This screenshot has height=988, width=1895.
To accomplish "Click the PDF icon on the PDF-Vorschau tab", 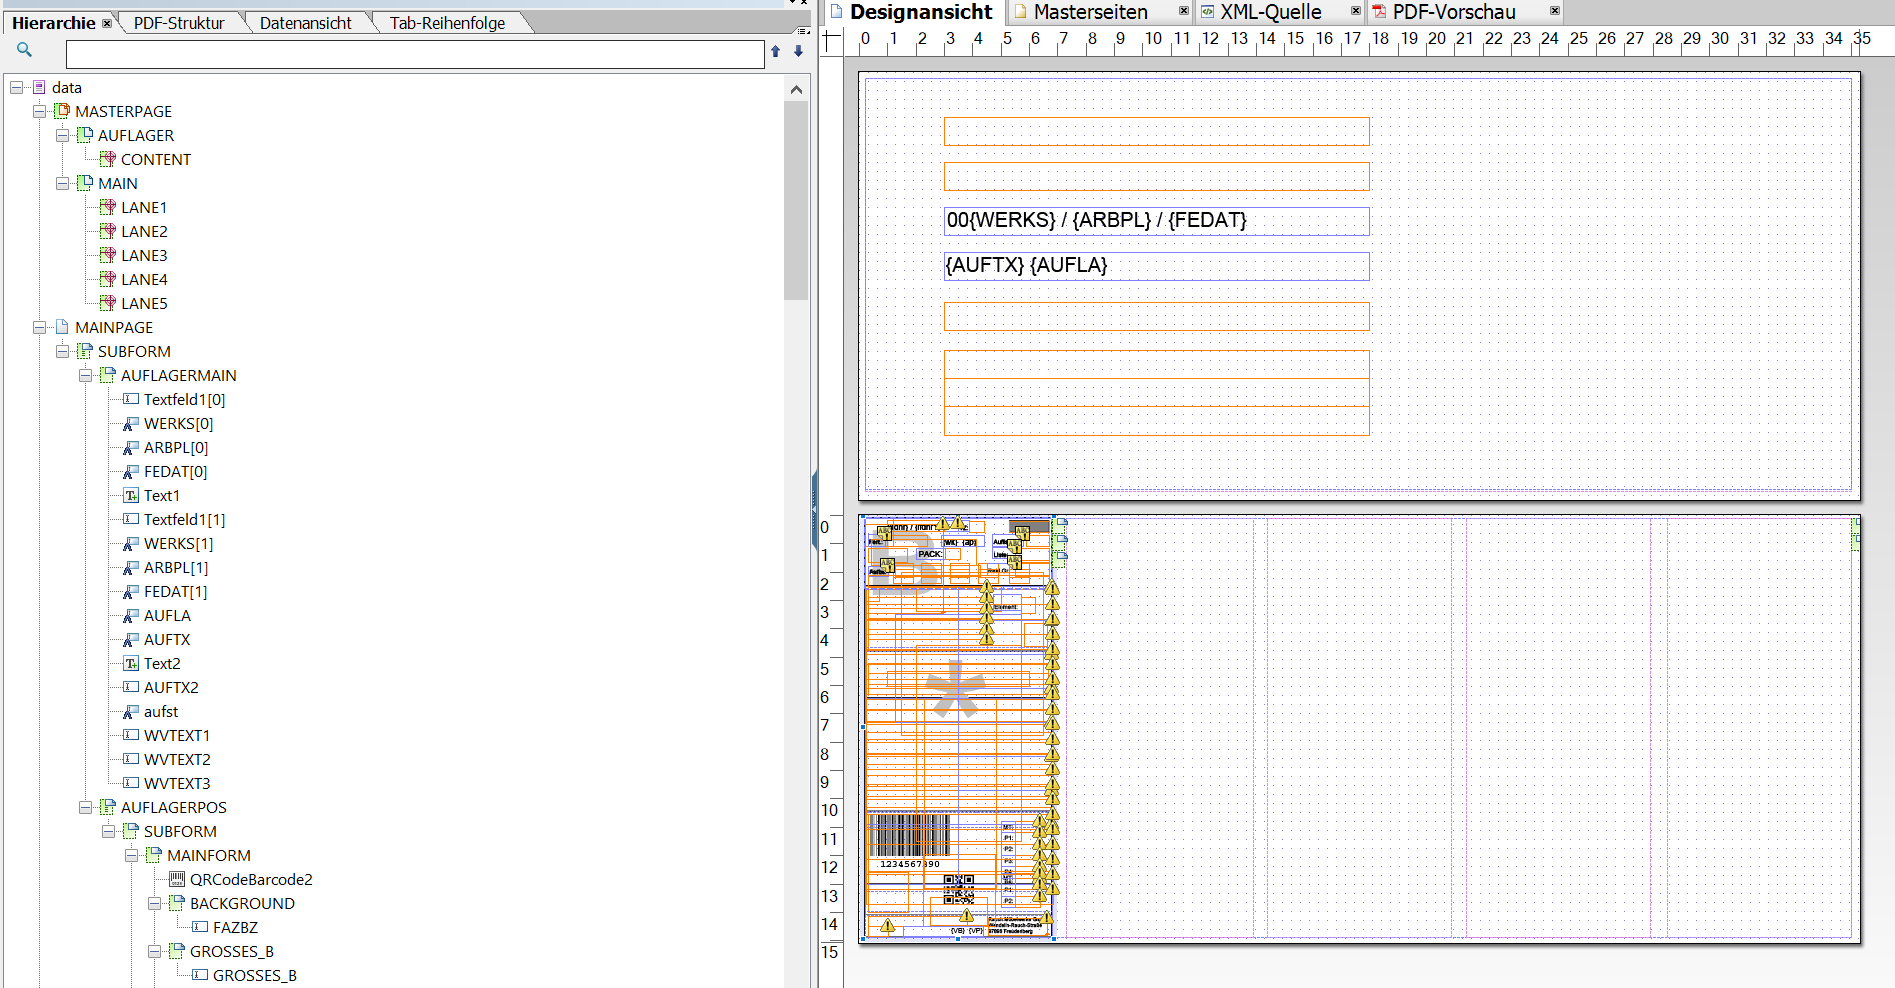I will point(1378,12).
